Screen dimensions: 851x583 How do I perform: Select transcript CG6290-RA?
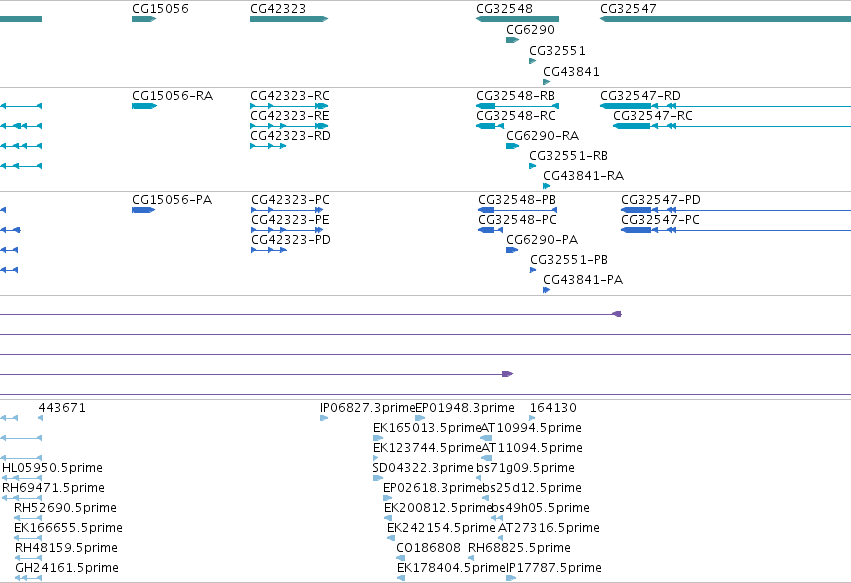pyautogui.click(x=542, y=136)
